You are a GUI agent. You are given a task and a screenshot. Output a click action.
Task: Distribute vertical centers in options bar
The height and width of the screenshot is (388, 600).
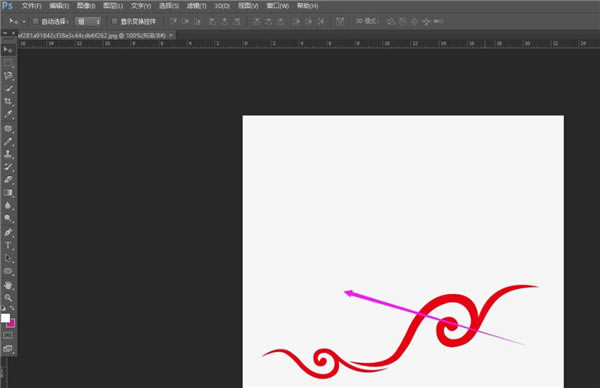269,21
